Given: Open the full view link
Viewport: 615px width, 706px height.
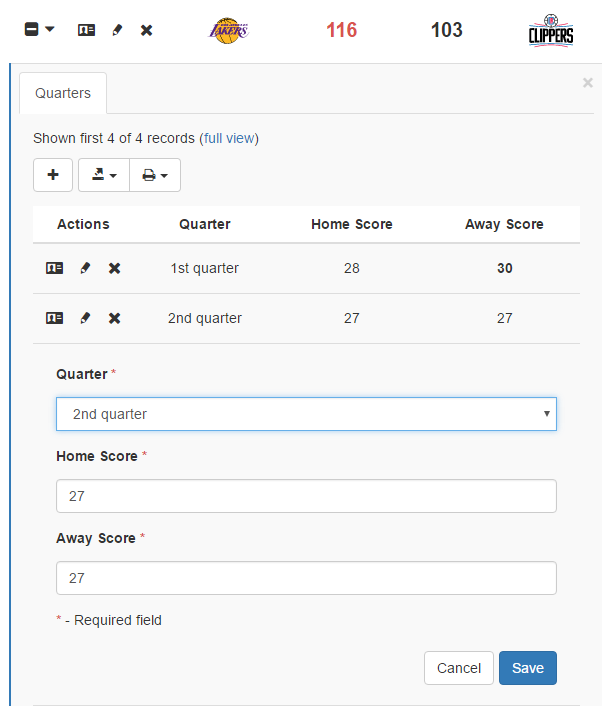Looking at the screenshot, I should (229, 138).
